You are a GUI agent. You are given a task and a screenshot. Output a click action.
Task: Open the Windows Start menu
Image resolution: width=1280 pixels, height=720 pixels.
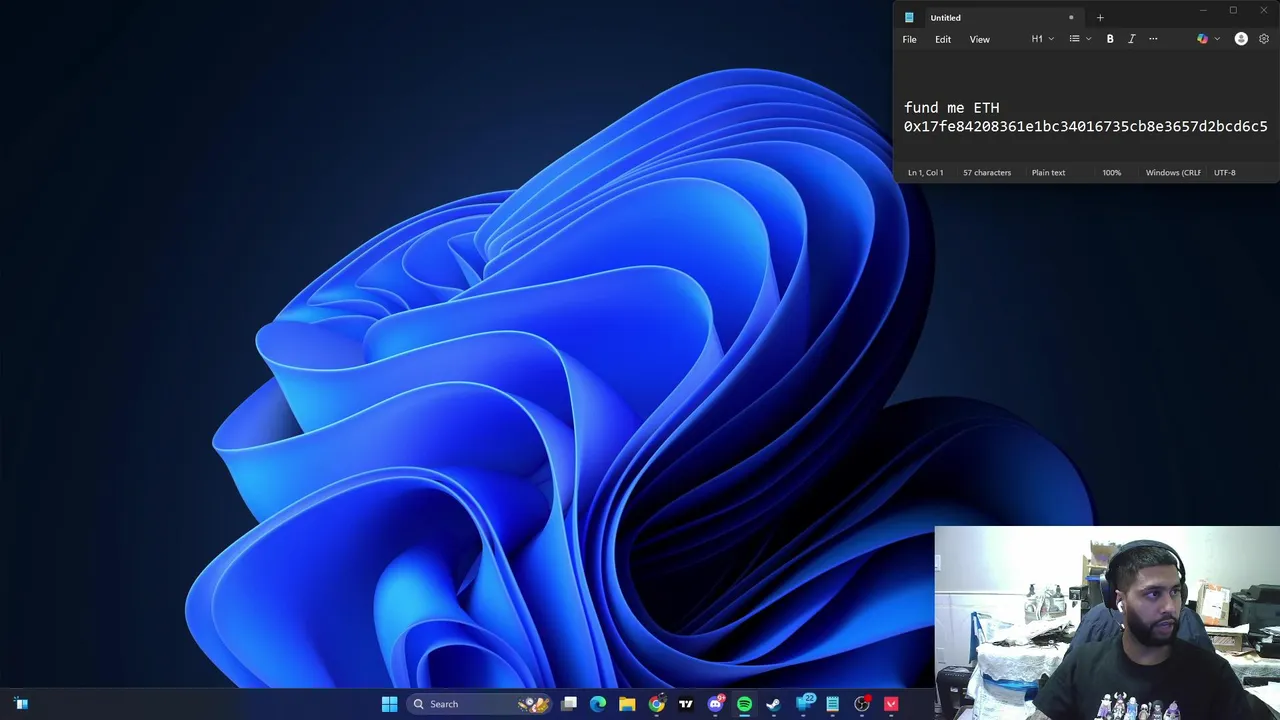(389, 704)
